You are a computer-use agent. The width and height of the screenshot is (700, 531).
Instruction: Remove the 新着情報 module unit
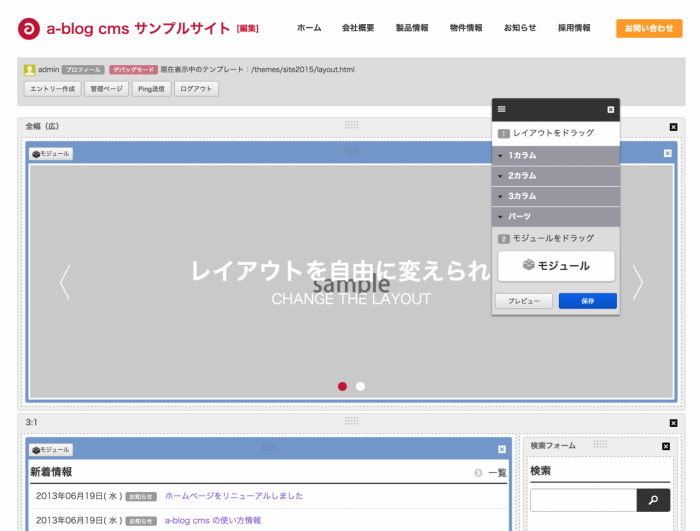(x=502, y=449)
